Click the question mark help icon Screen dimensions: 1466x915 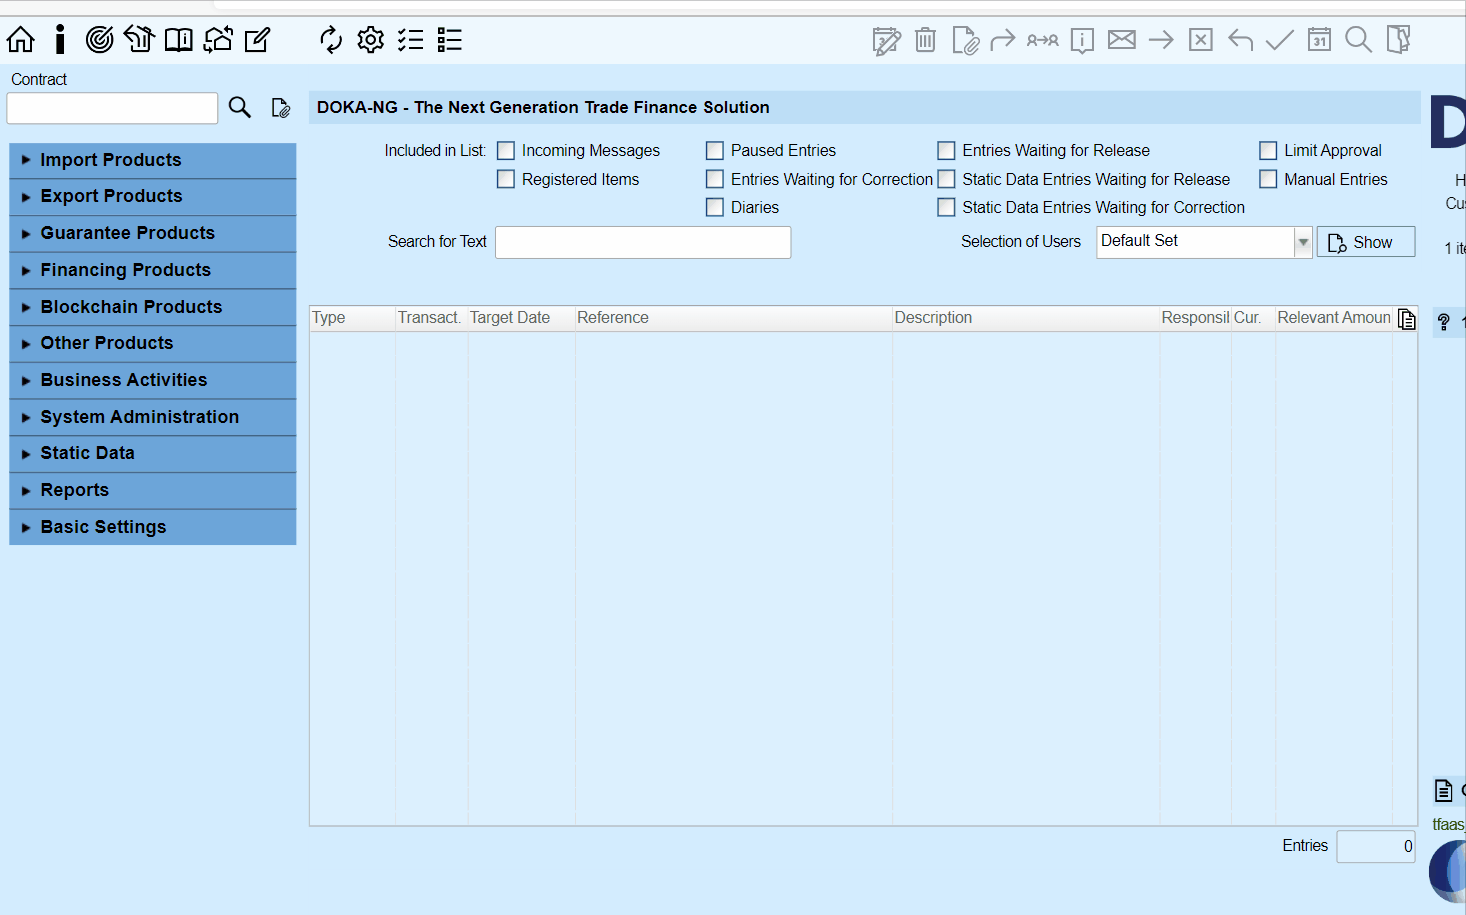(x=1443, y=322)
